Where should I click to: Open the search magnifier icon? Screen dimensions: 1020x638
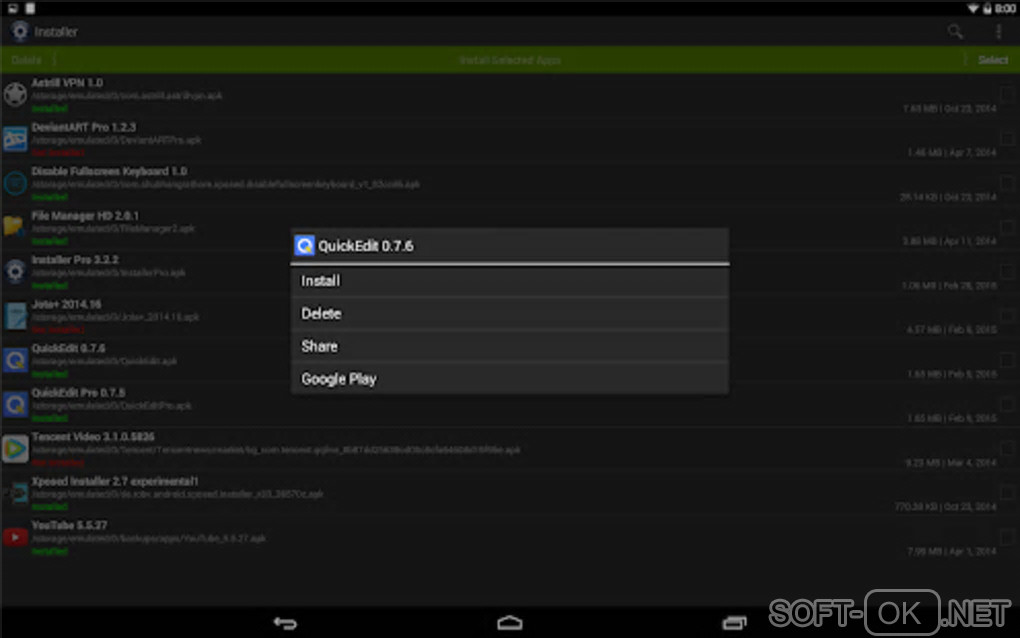point(954,31)
